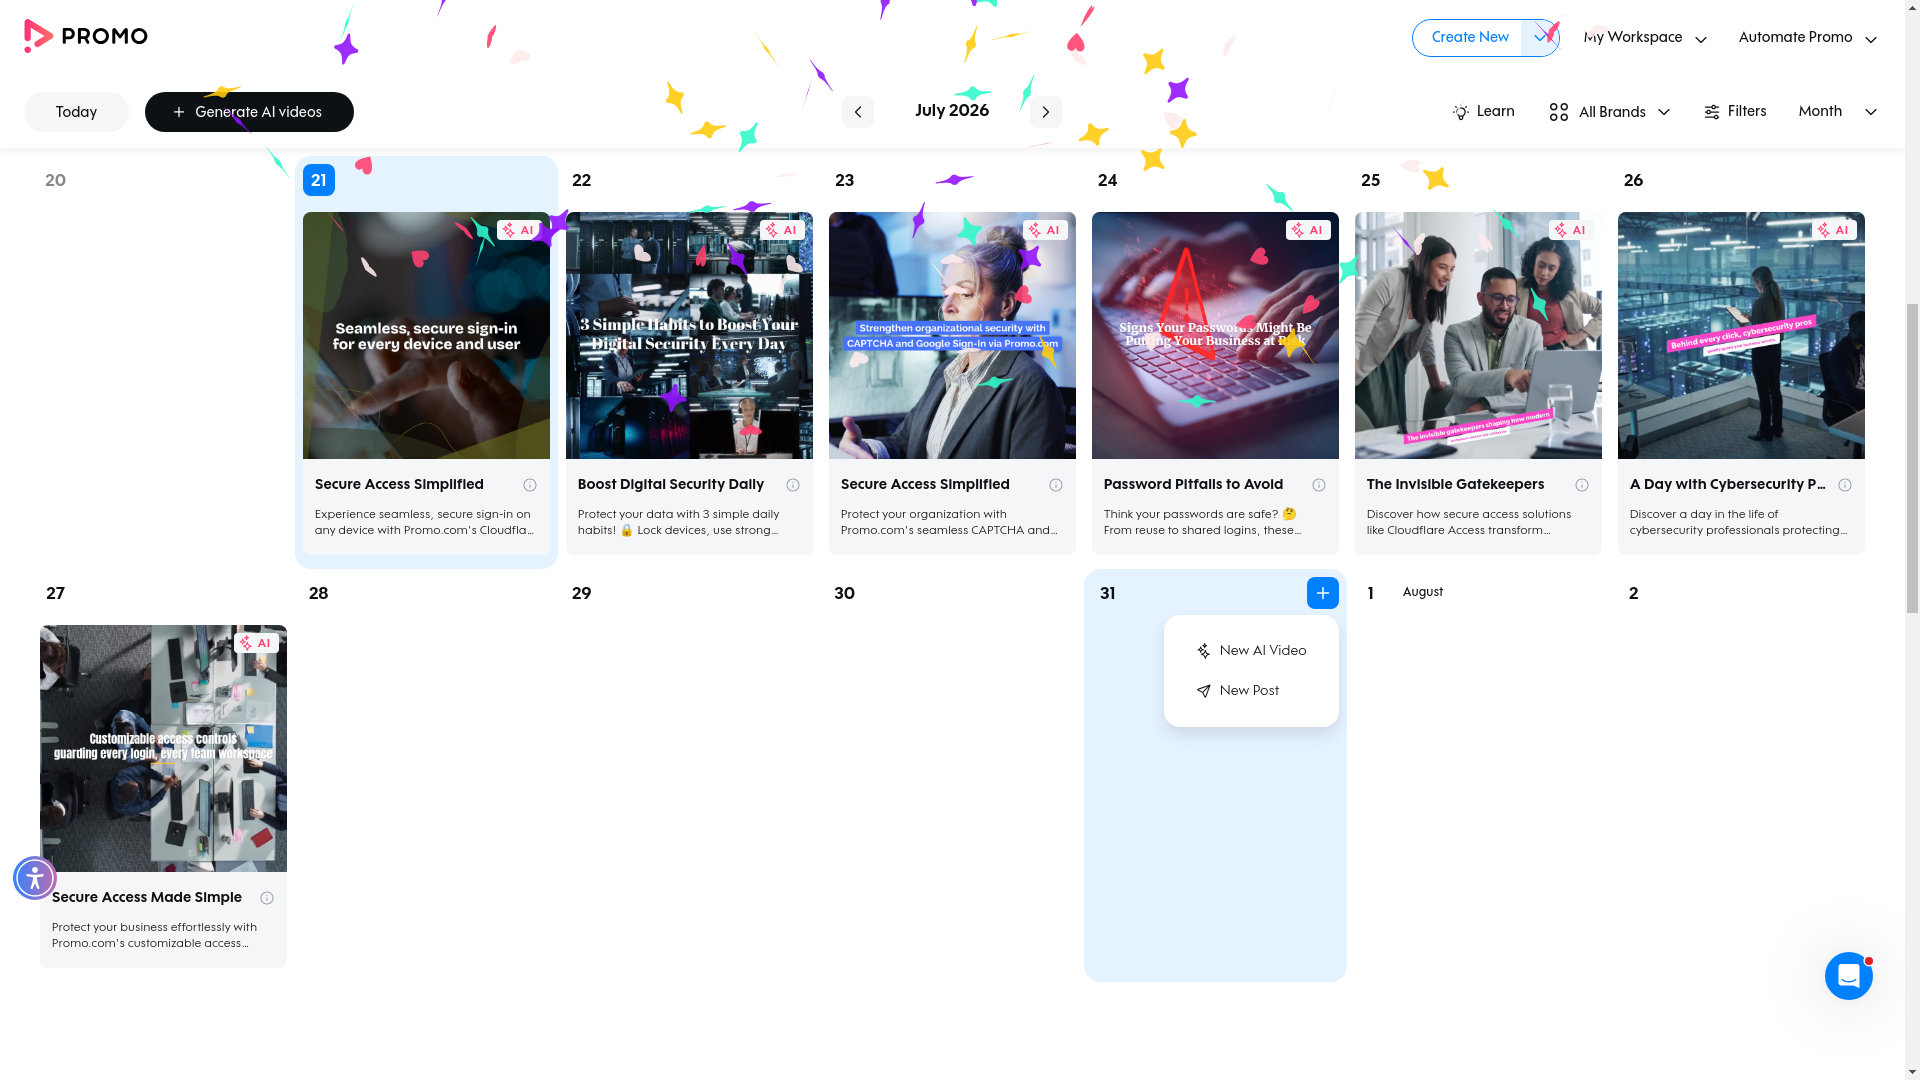The height and width of the screenshot is (1080, 1920).
Task: Open the 3 Simple Habits video thumbnail
Action: [x=689, y=335]
